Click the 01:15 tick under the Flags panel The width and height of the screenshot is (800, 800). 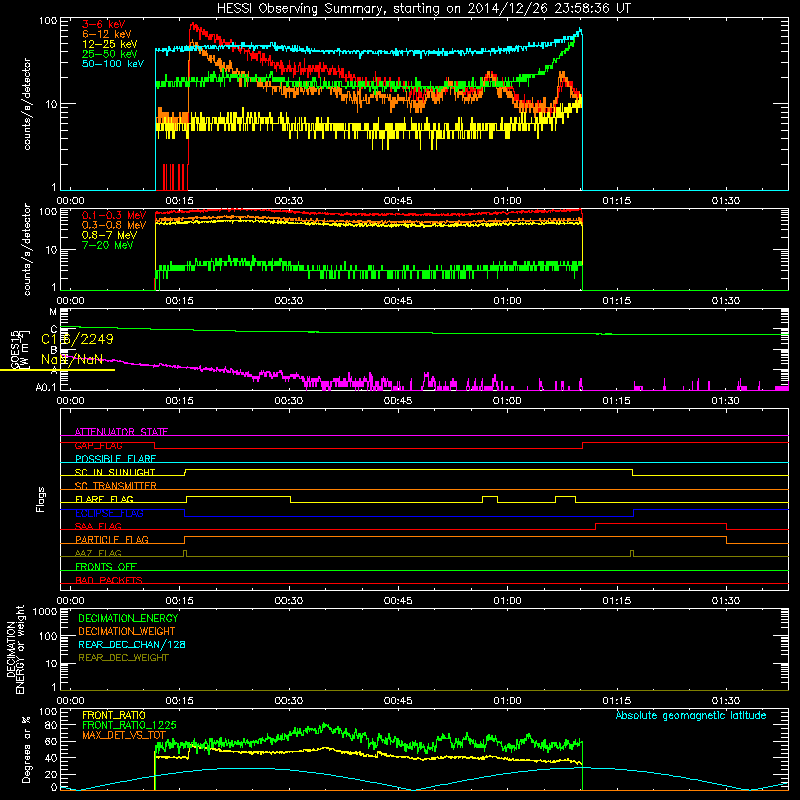[616, 601]
